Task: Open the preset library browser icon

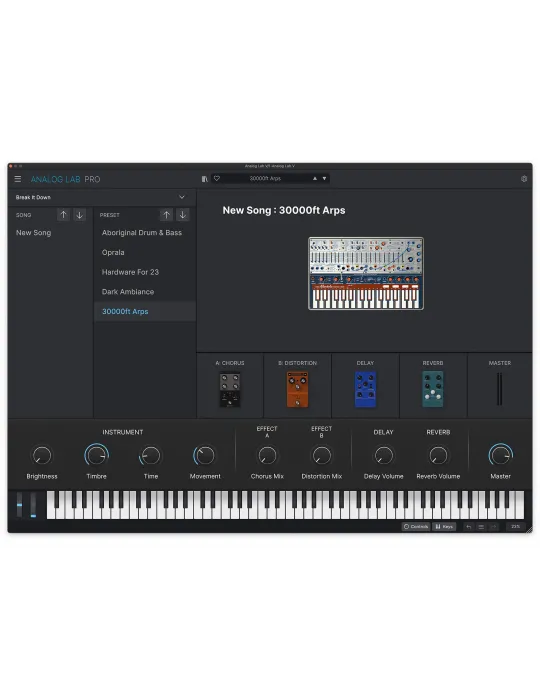Action: pos(204,179)
